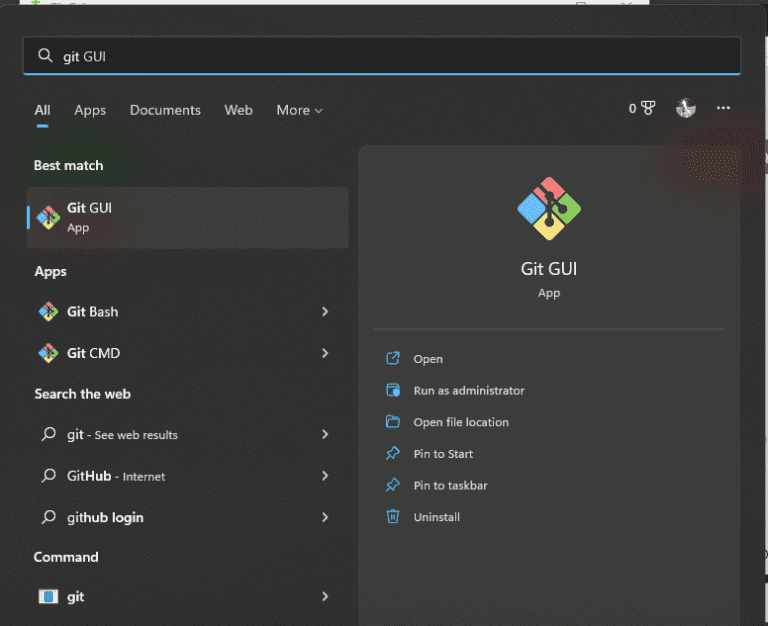Select the git command result

[x=188, y=597]
